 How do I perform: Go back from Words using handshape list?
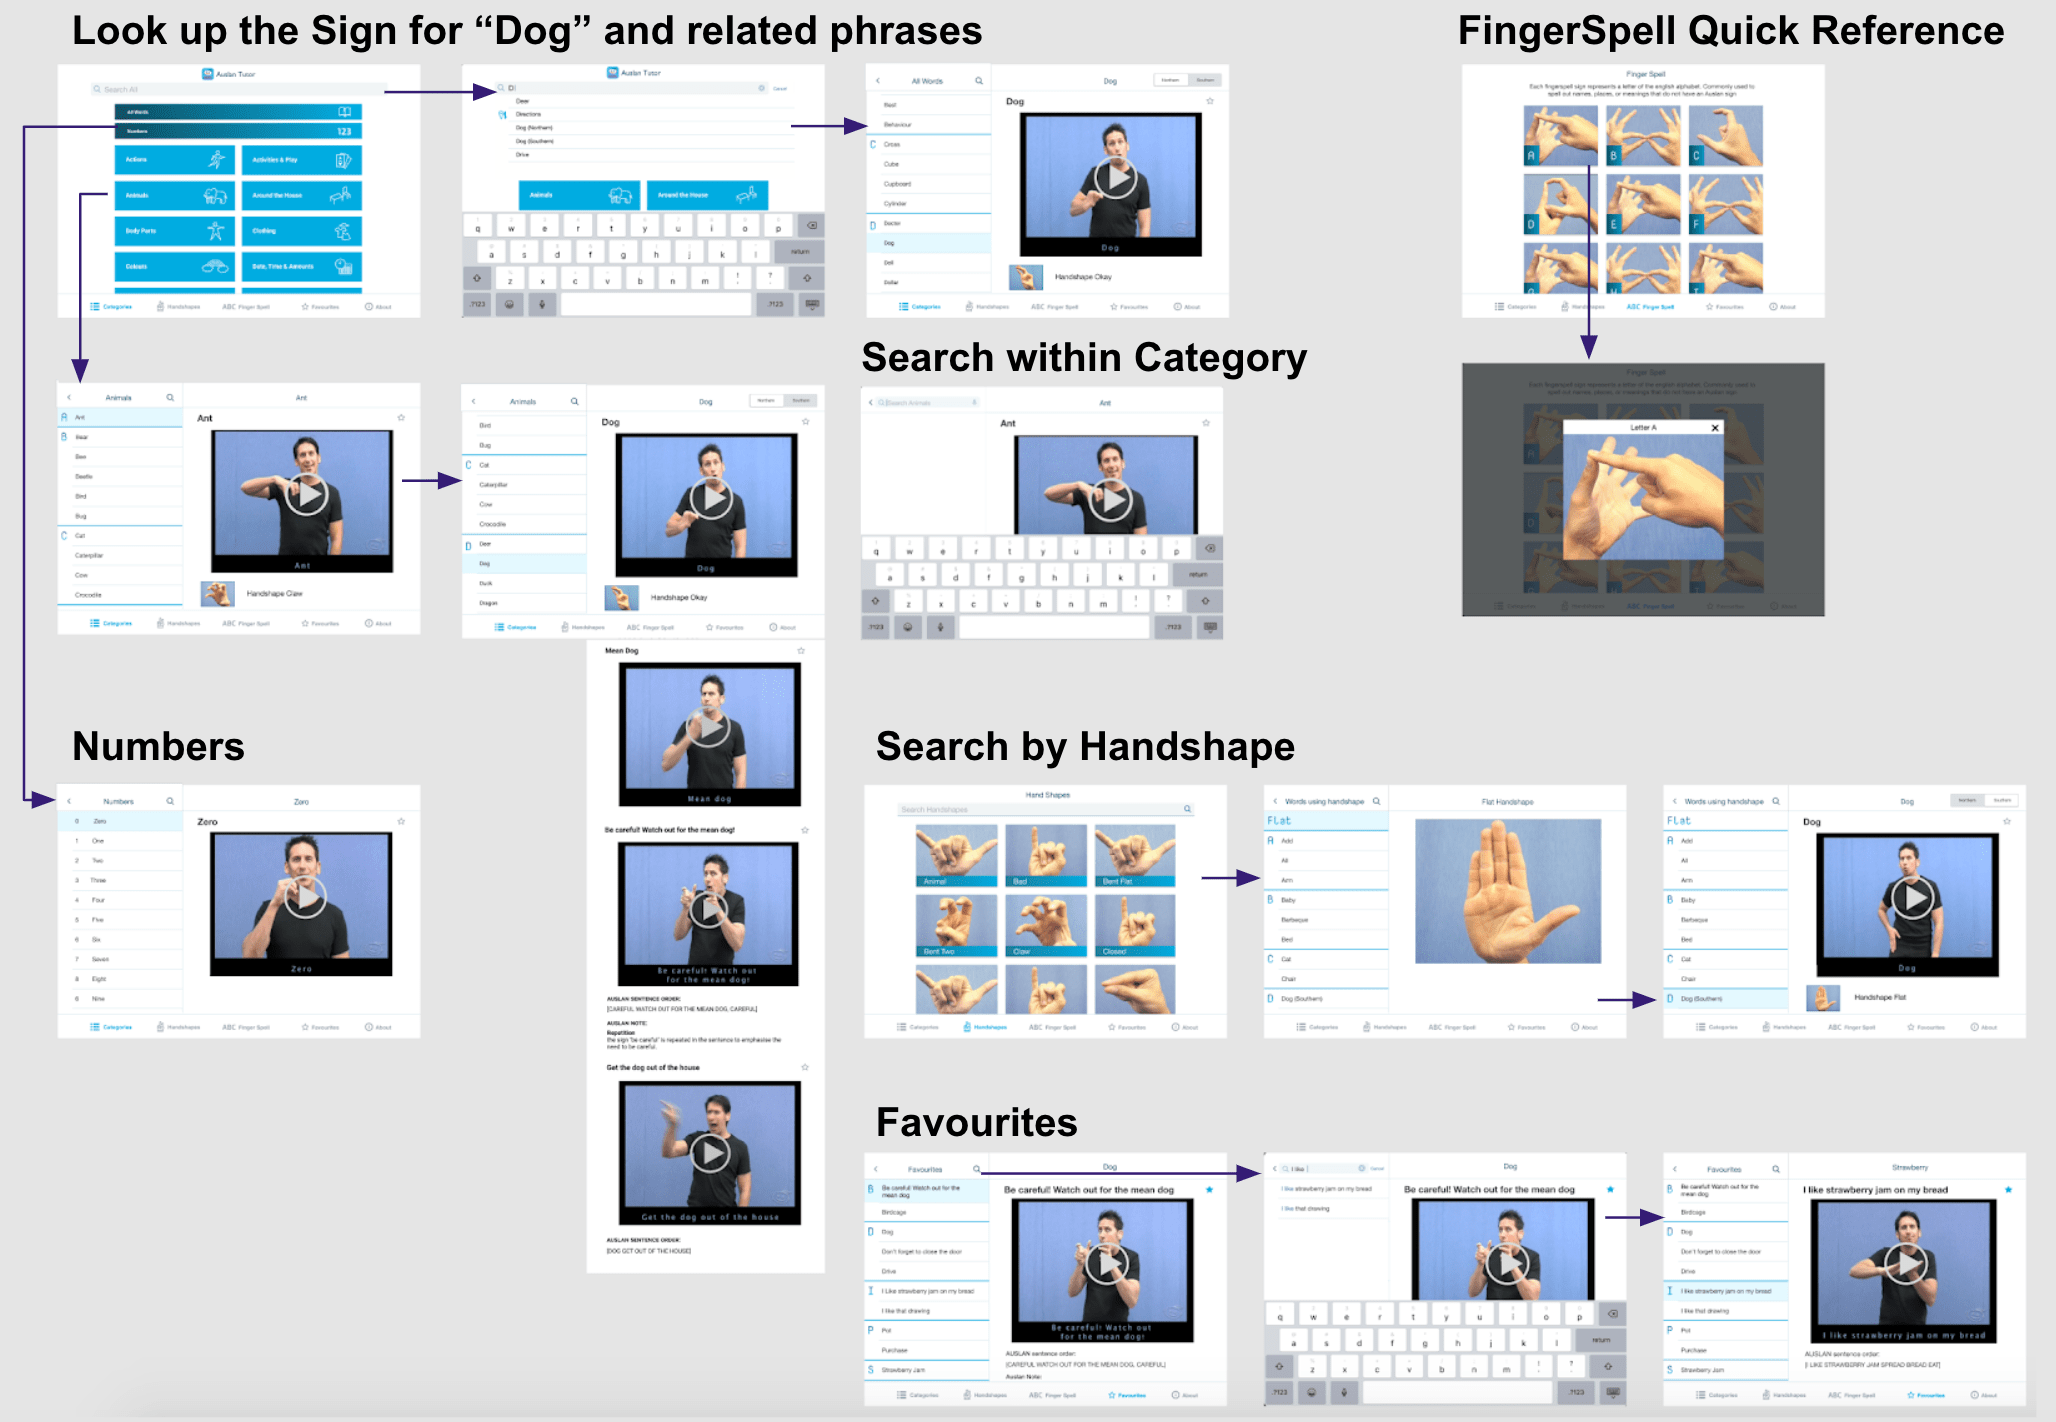tap(1275, 801)
